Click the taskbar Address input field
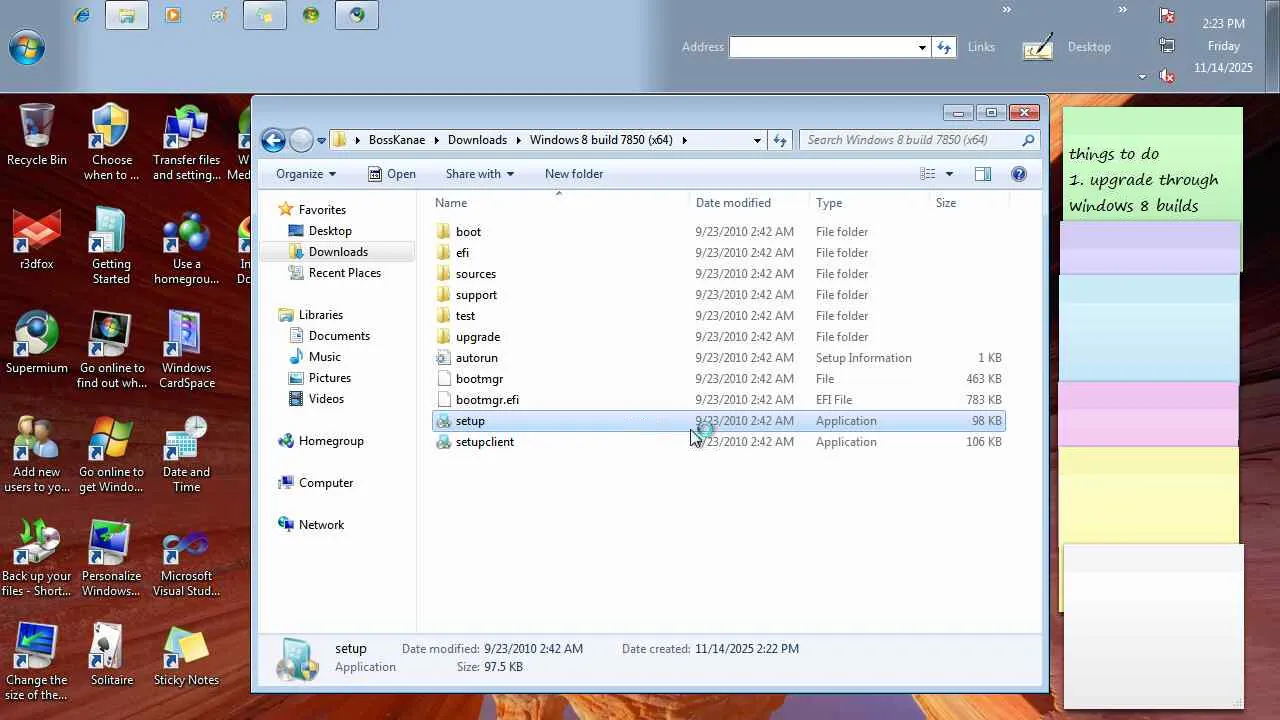The image size is (1280, 720). [822, 47]
